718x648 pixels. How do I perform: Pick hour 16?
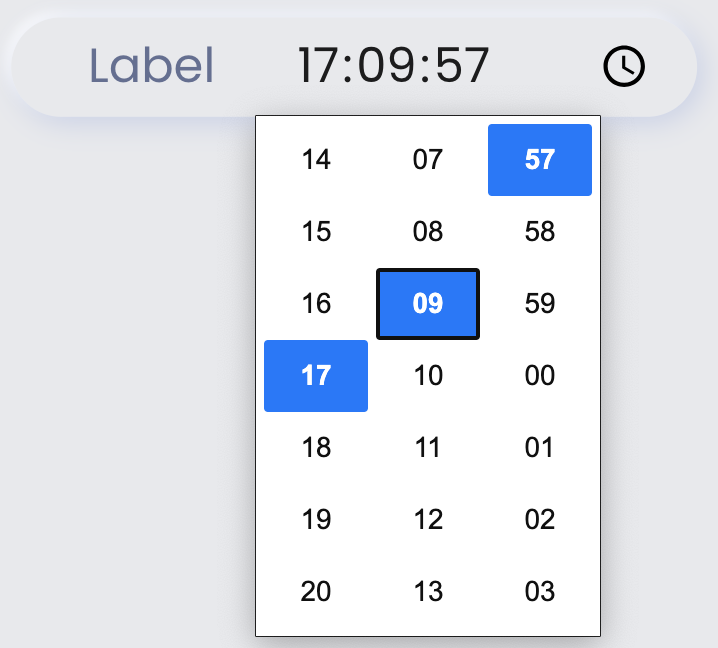316,304
